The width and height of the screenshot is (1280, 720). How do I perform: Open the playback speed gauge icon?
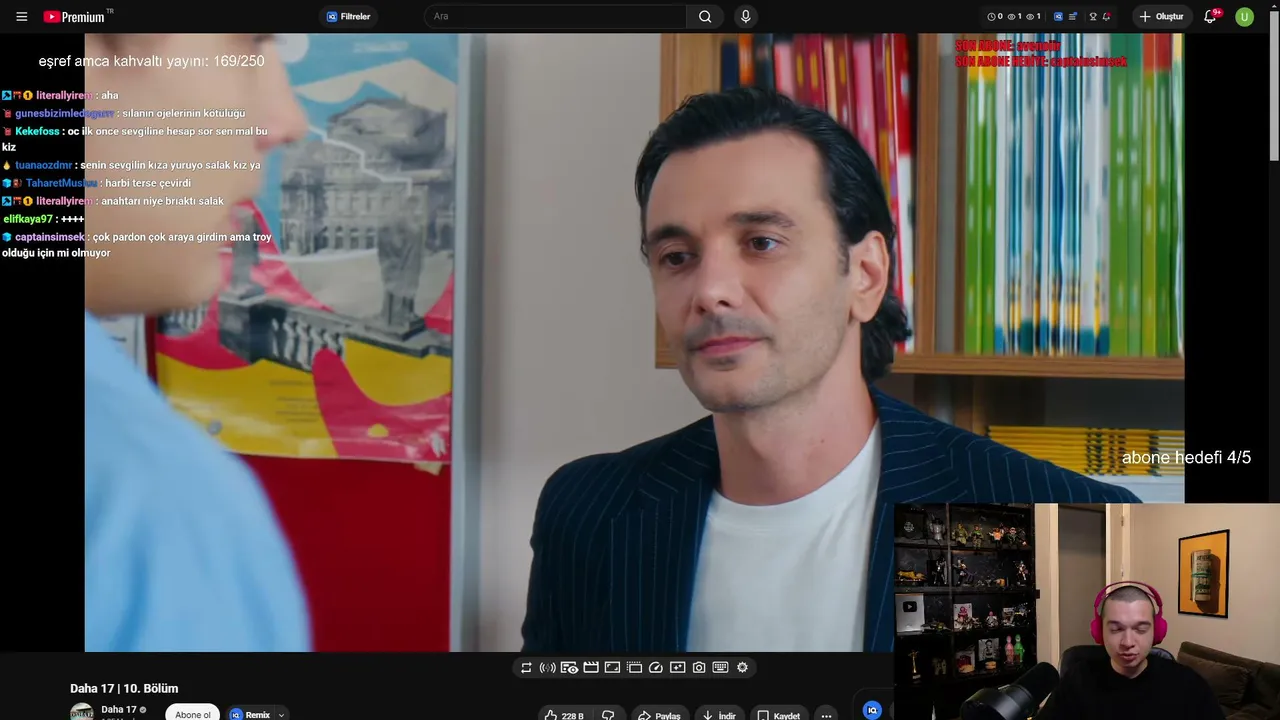656,668
